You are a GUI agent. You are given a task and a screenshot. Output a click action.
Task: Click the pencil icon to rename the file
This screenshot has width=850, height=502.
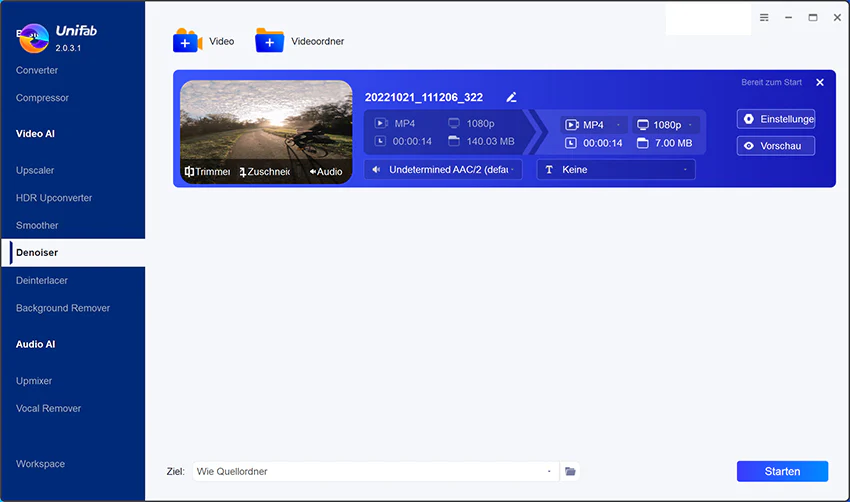pos(511,97)
